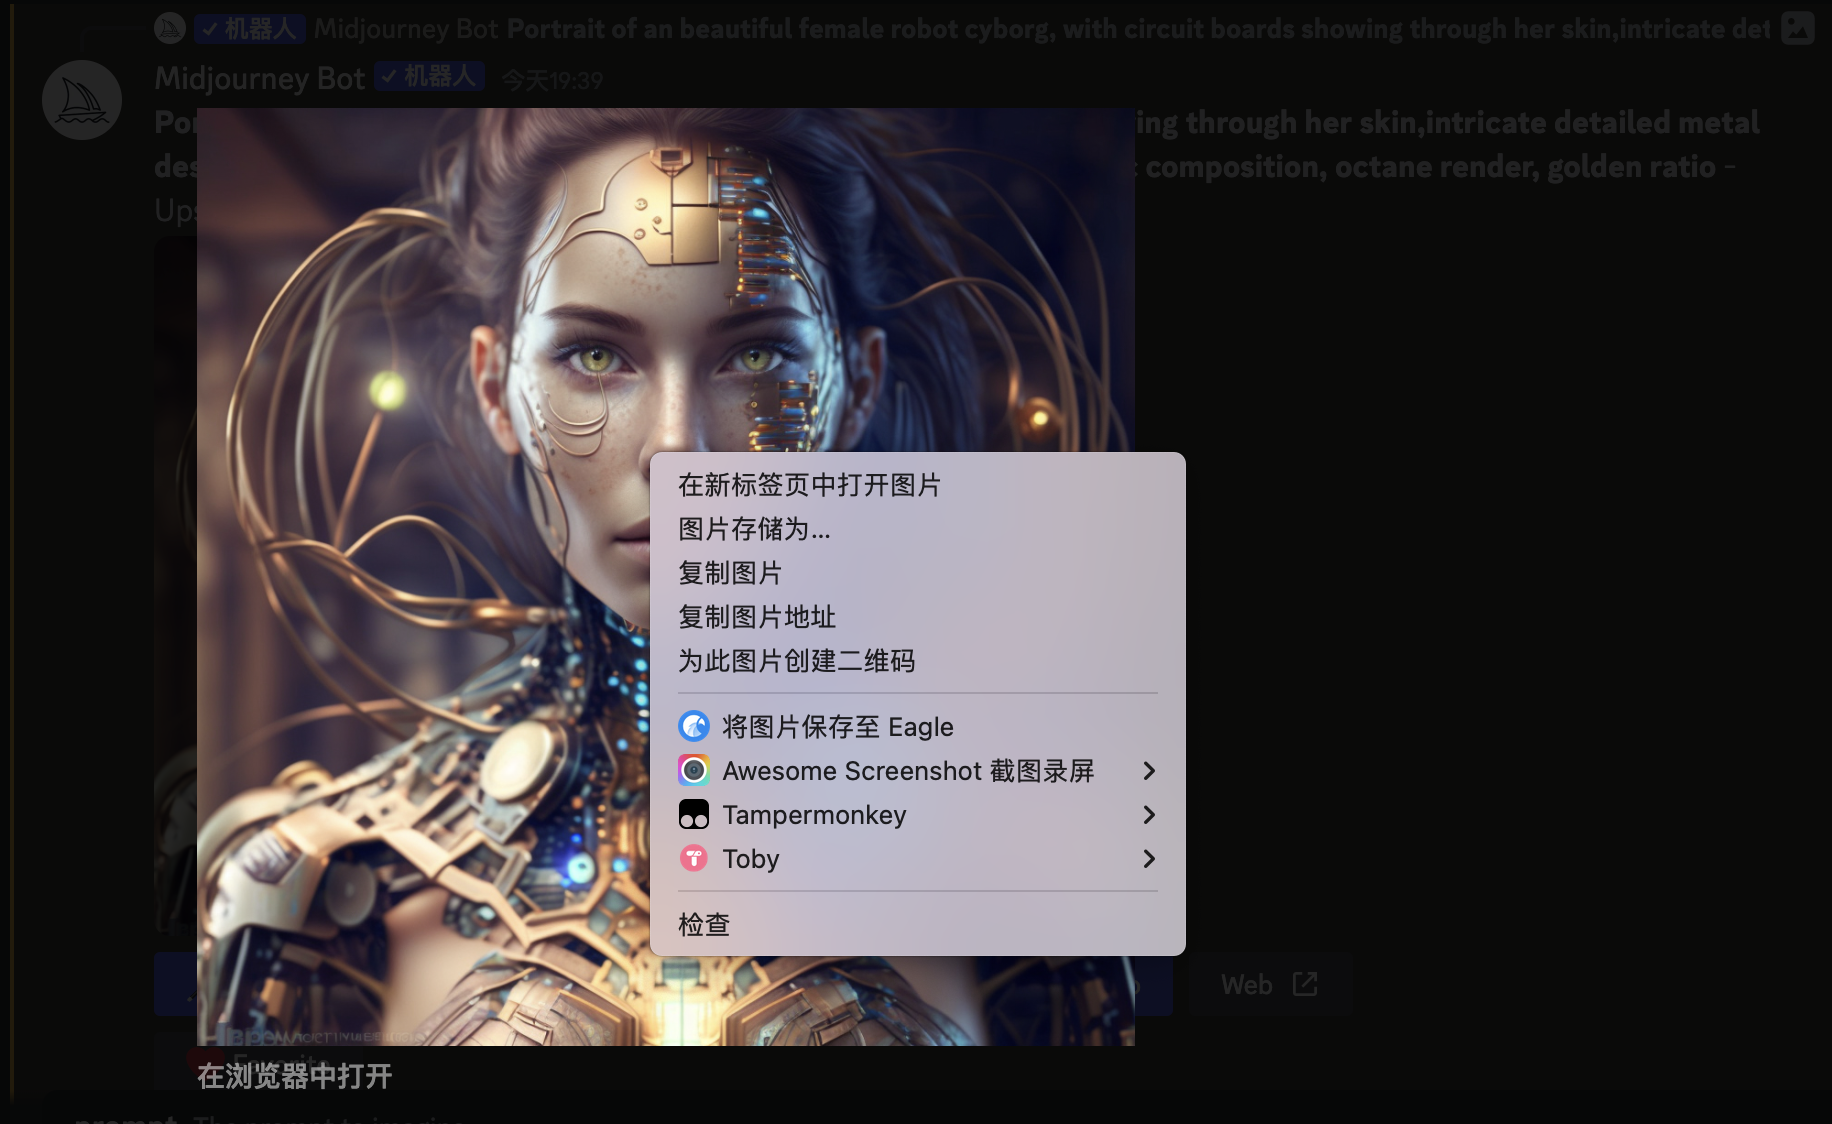
Task: Click the Eagle icon to save image
Action: tap(694, 726)
